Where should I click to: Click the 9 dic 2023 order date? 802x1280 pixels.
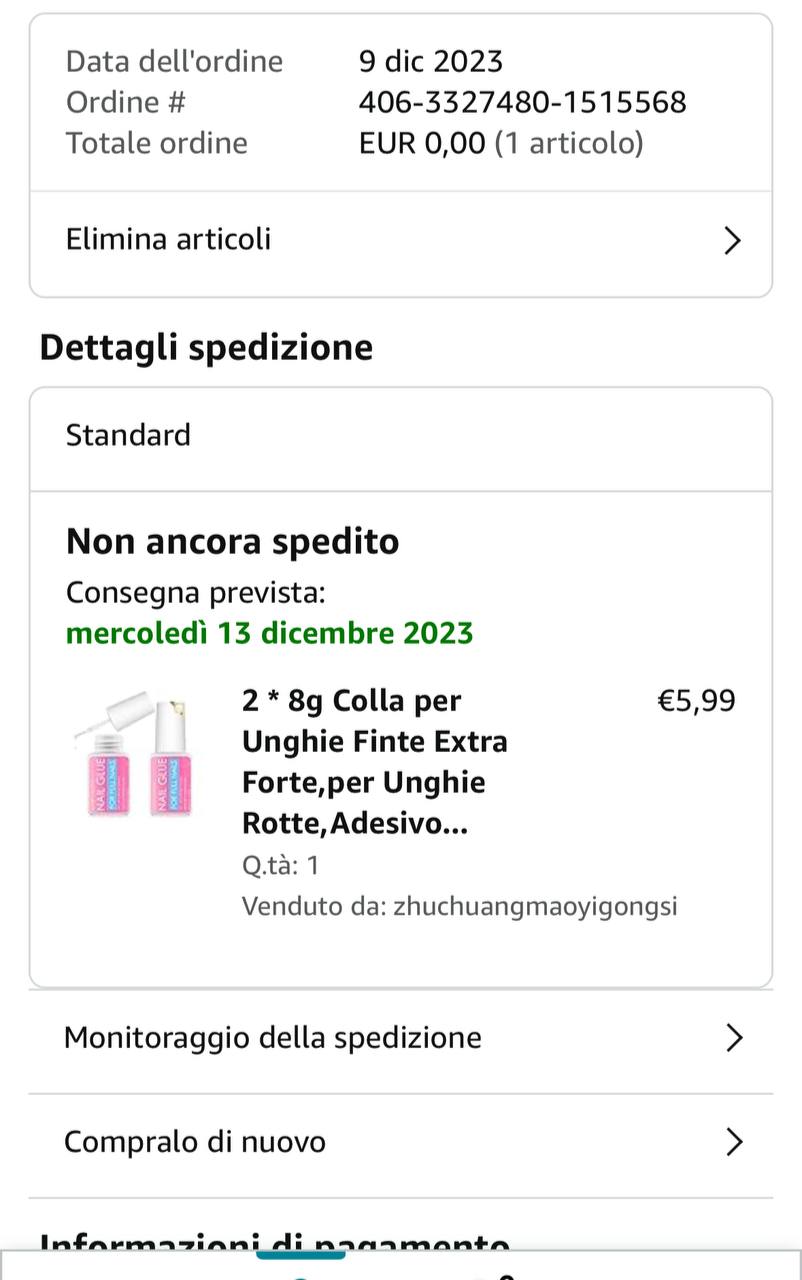pos(431,62)
